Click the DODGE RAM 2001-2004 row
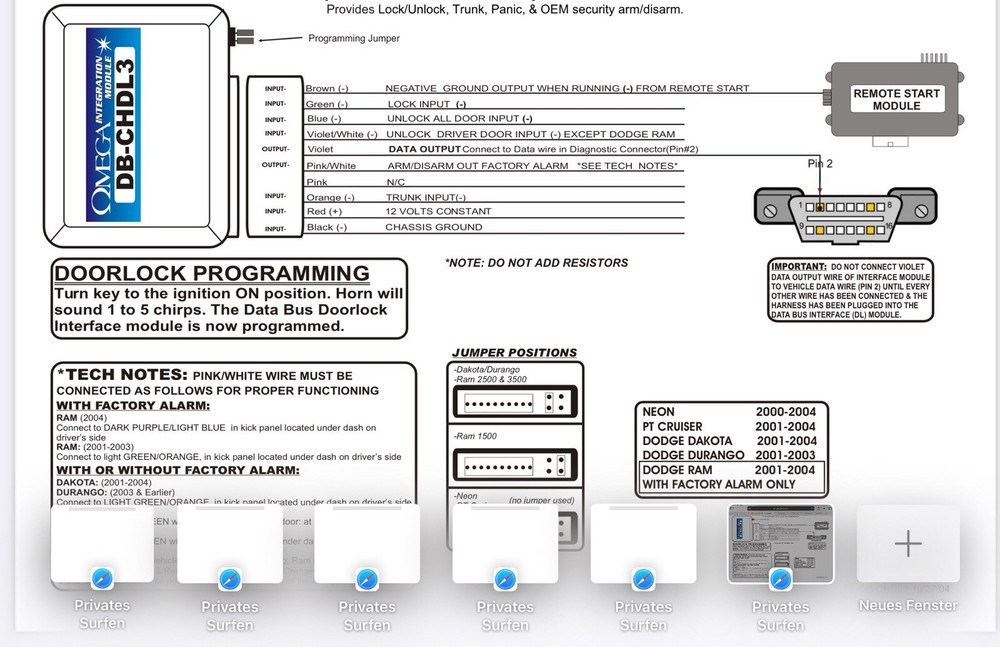1000x647 pixels. pyautogui.click(x=729, y=470)
